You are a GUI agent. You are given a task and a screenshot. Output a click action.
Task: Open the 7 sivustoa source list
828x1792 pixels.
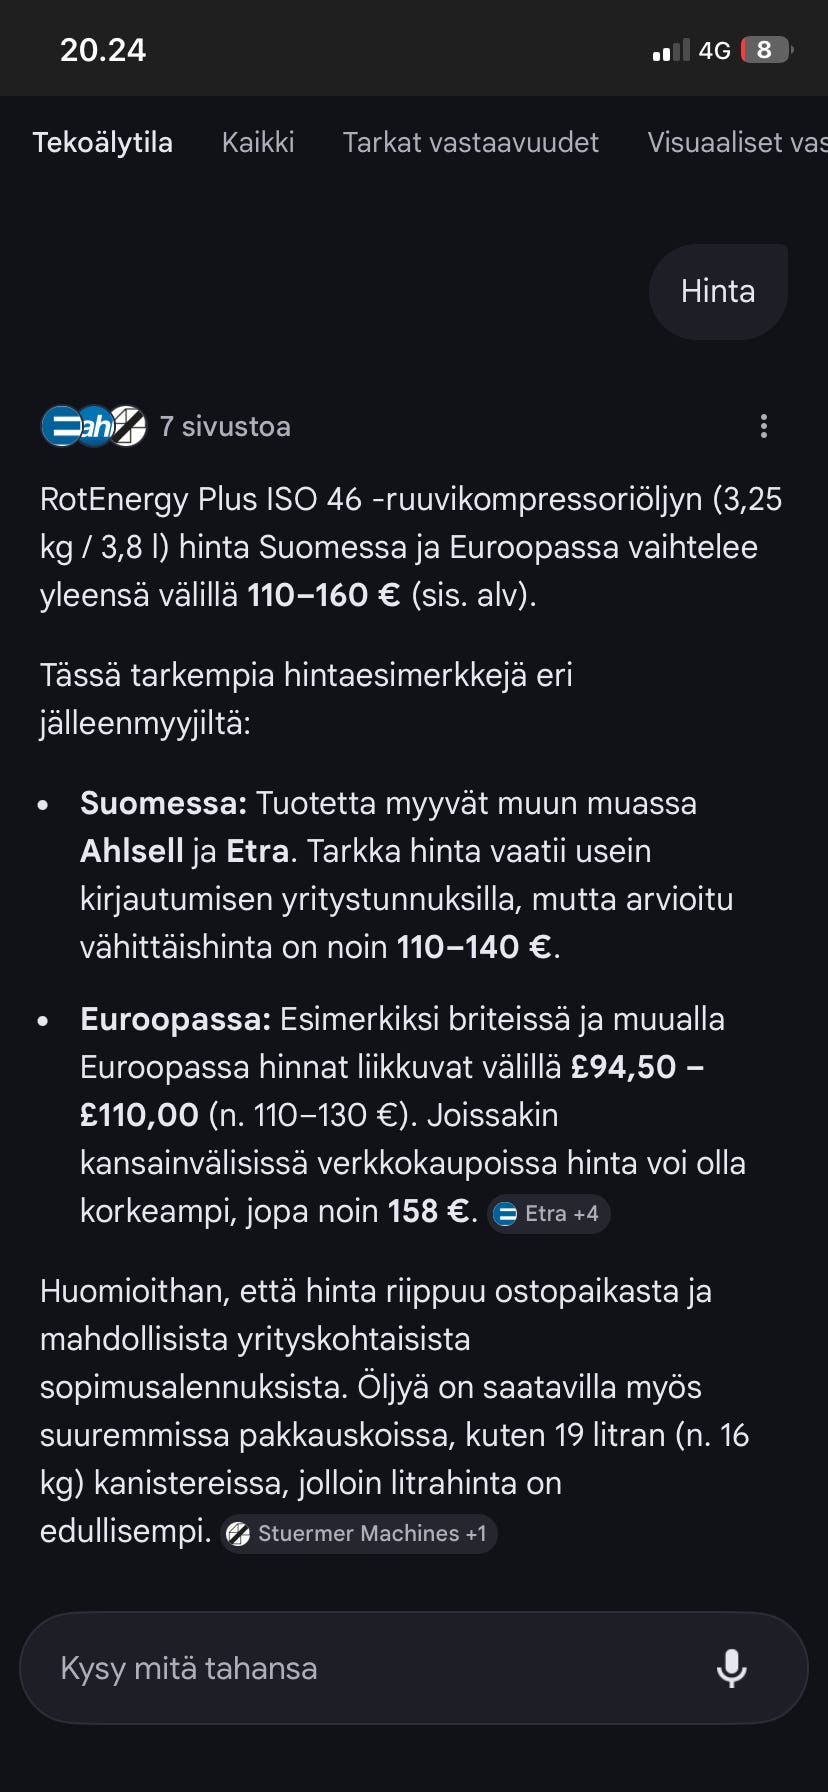225,426
